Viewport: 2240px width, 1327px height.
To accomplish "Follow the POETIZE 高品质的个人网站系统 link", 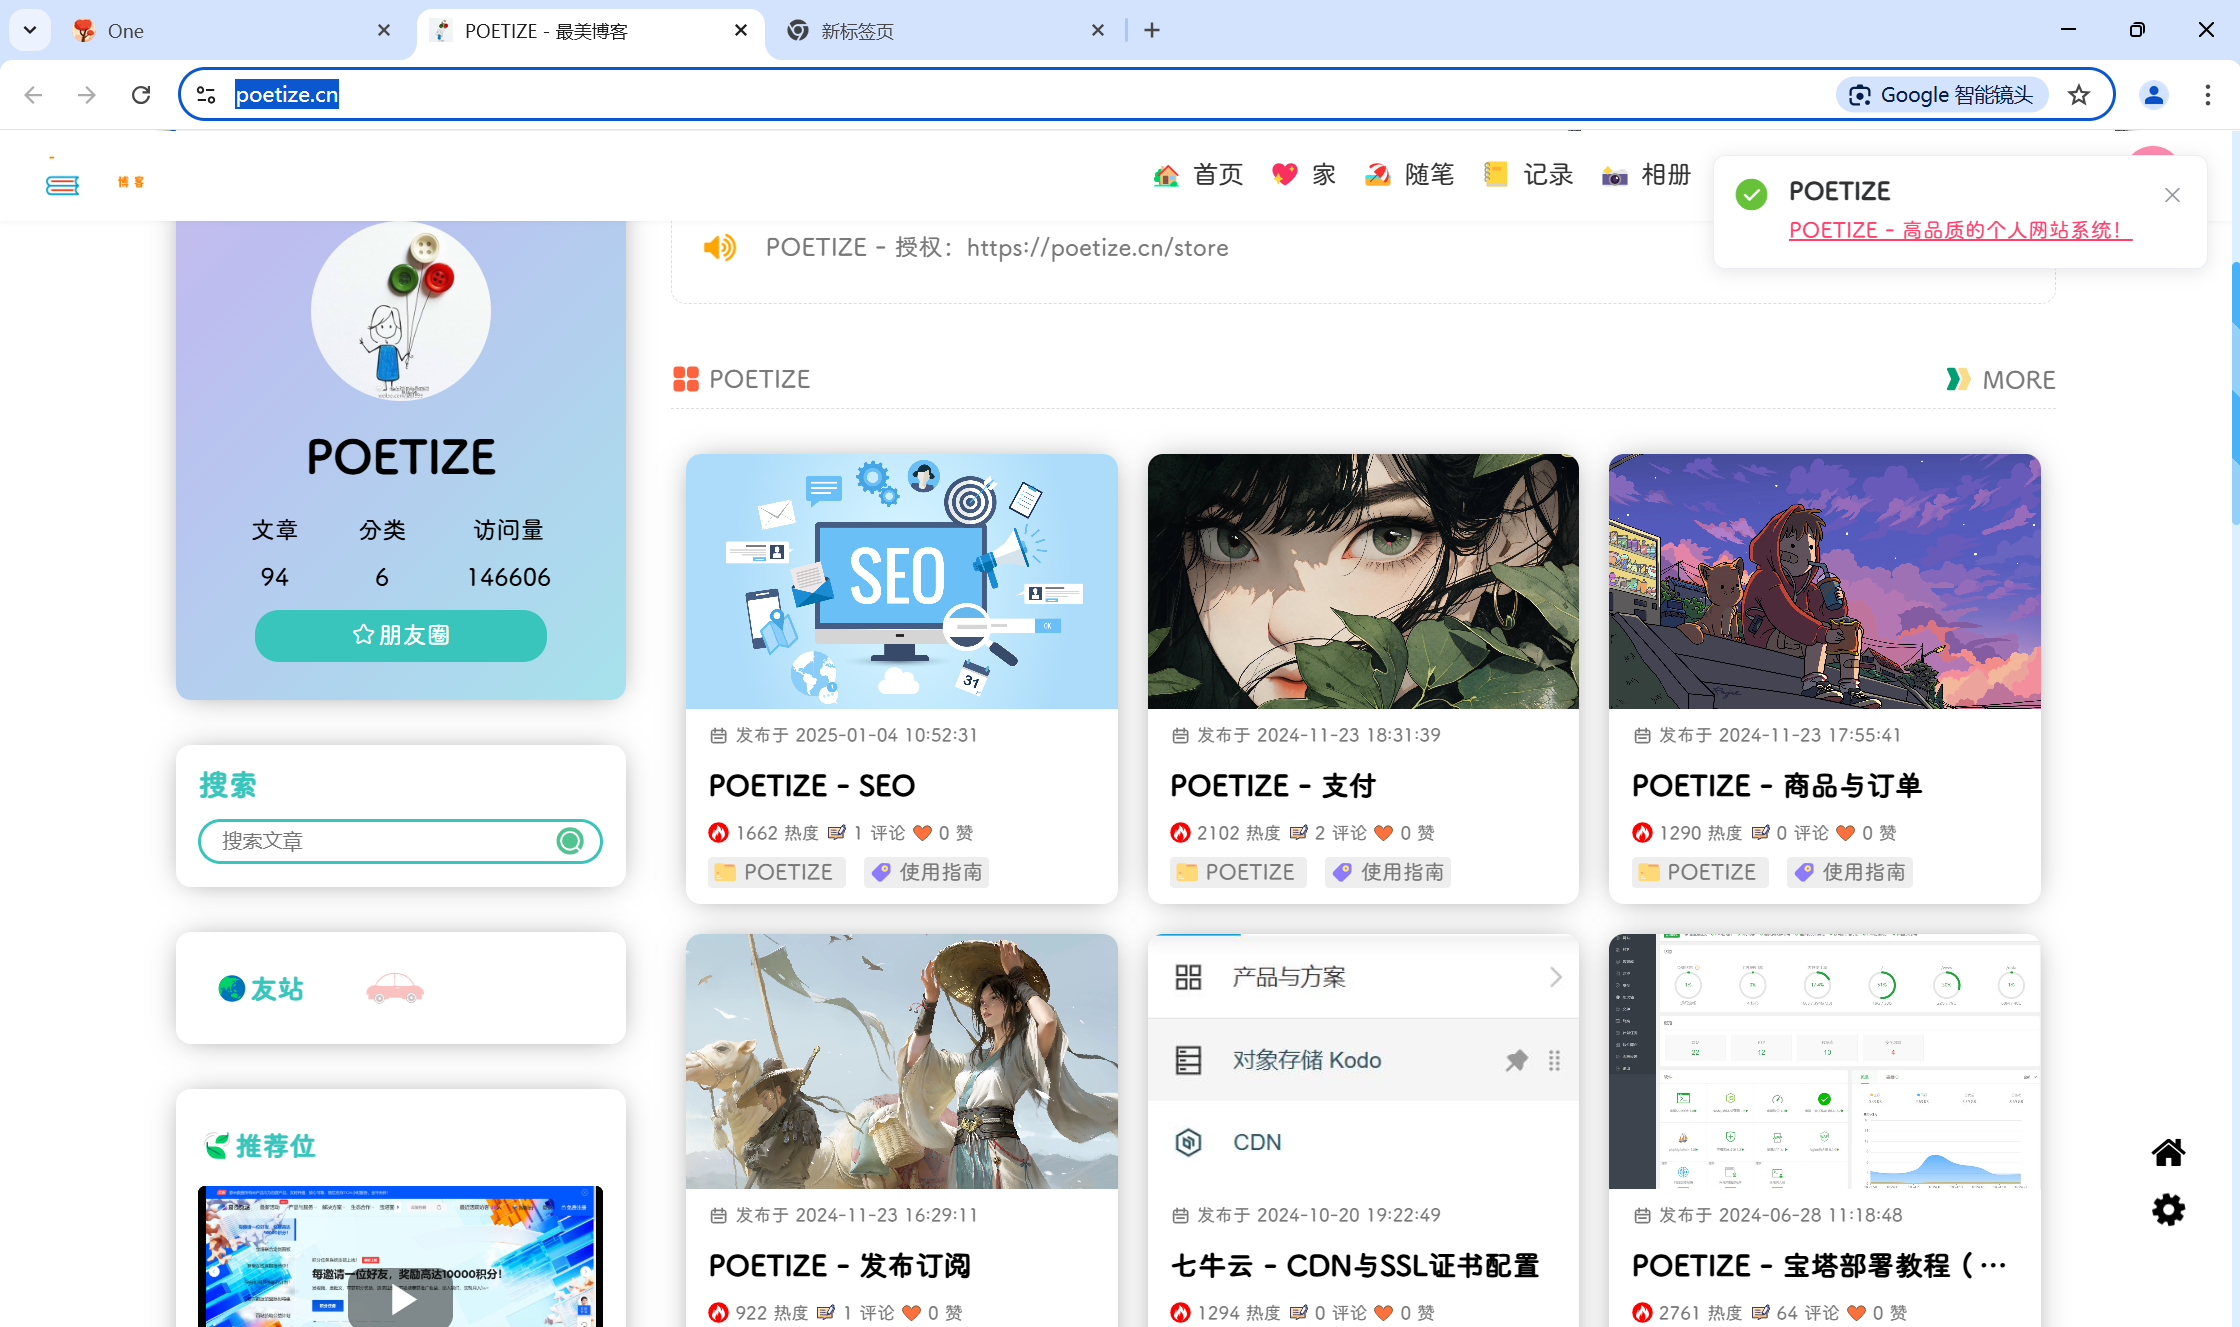I will (x=1960, y=230).
